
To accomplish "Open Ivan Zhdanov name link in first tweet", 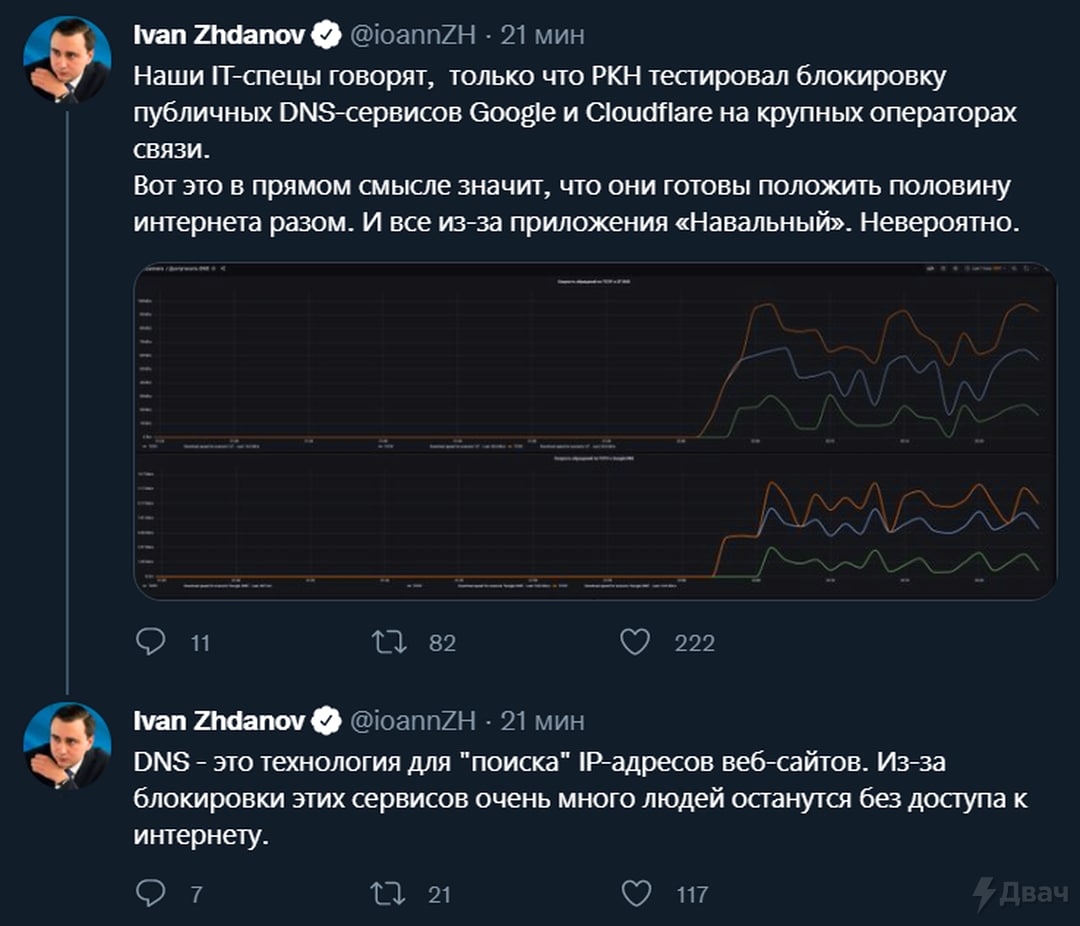I will (219, 34).
